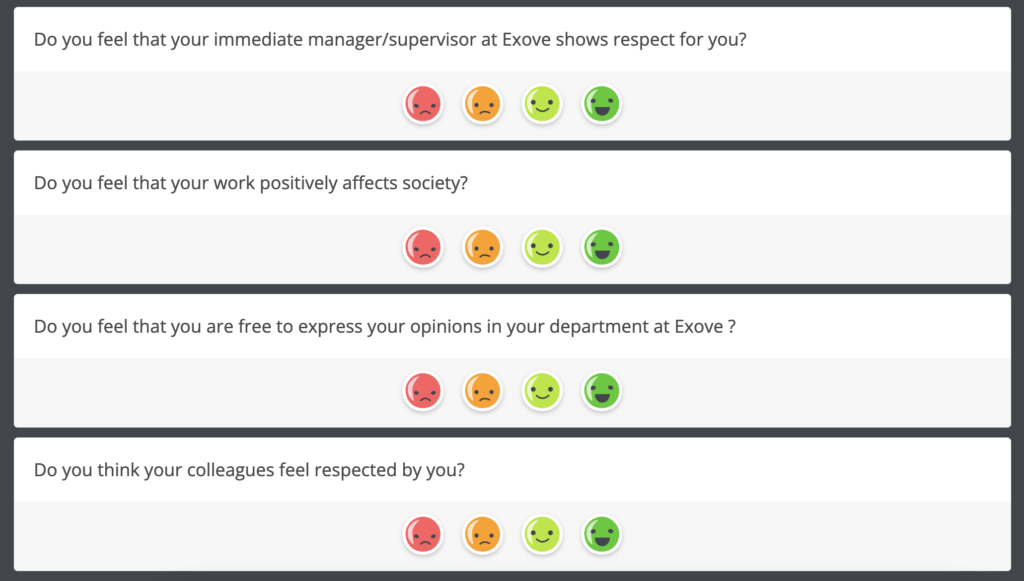1024x581 pixels.
Task: Click the colleagues feel respected question text
Action: coord(249,471)
